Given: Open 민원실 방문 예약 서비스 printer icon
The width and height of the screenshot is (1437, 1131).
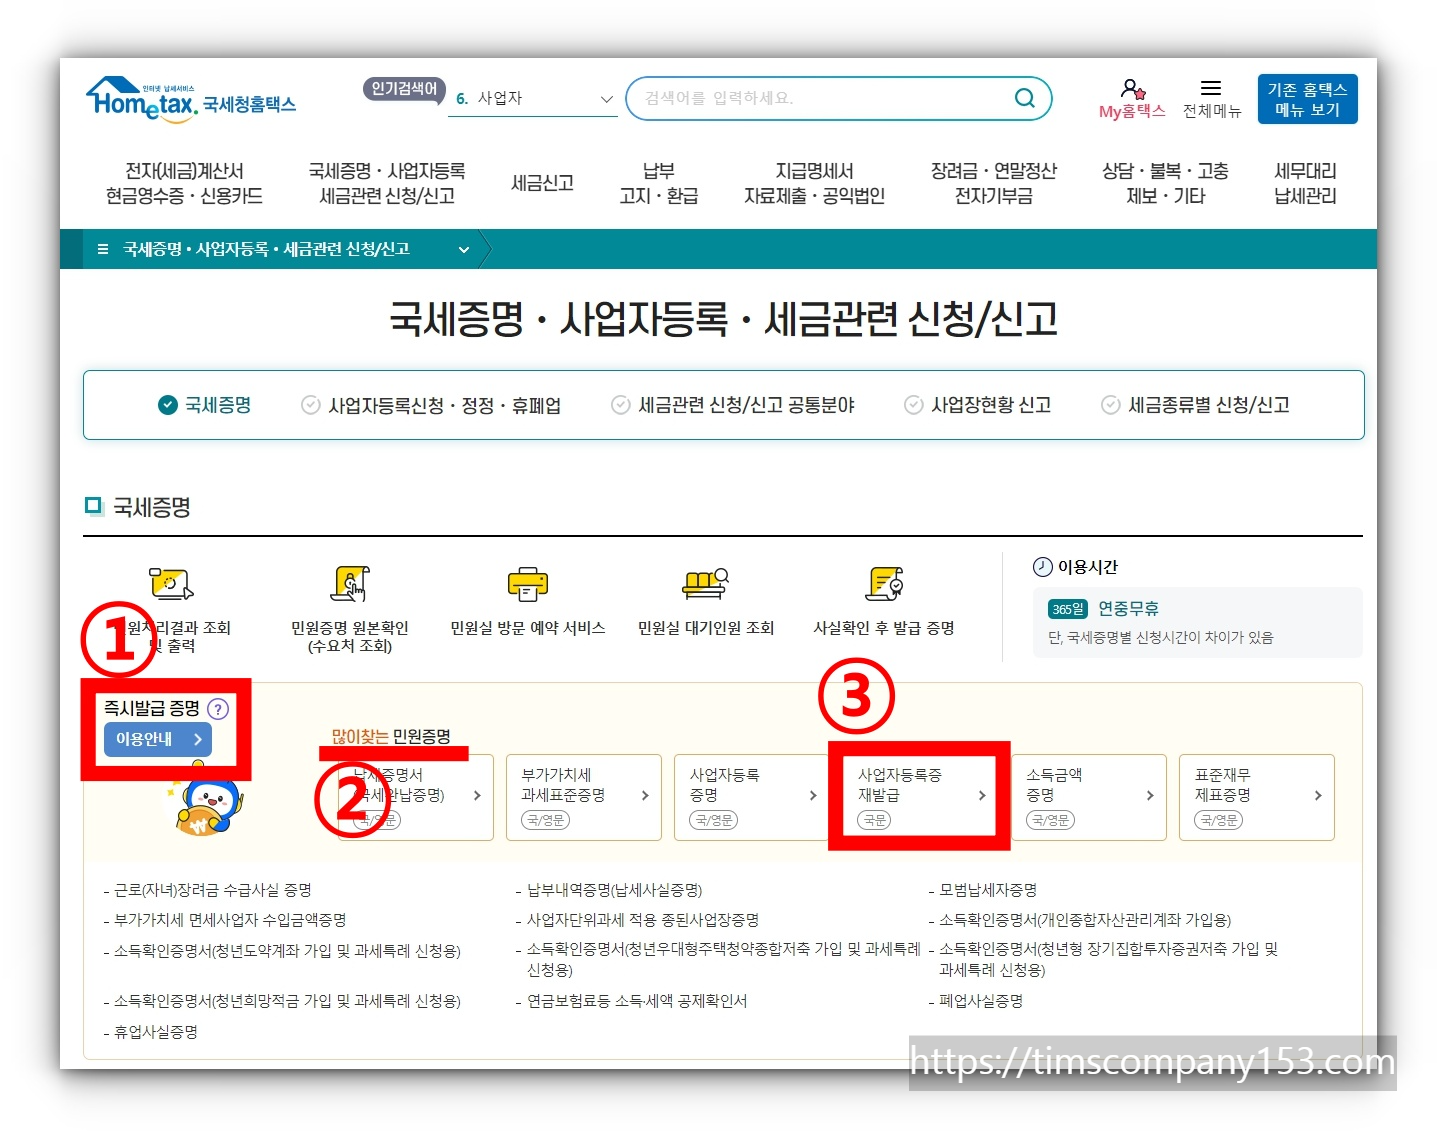Looking at the screenshot, I should [x=527, y=583].
